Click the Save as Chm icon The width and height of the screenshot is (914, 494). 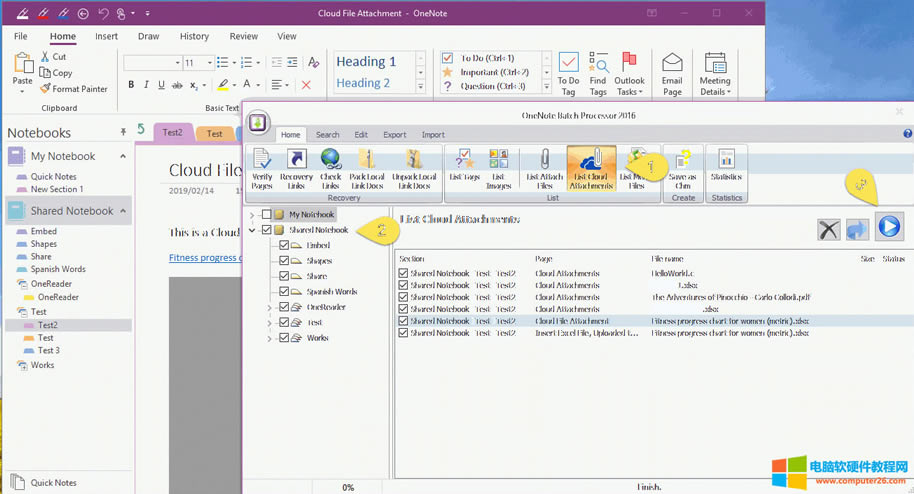click(x=683, y=168)
